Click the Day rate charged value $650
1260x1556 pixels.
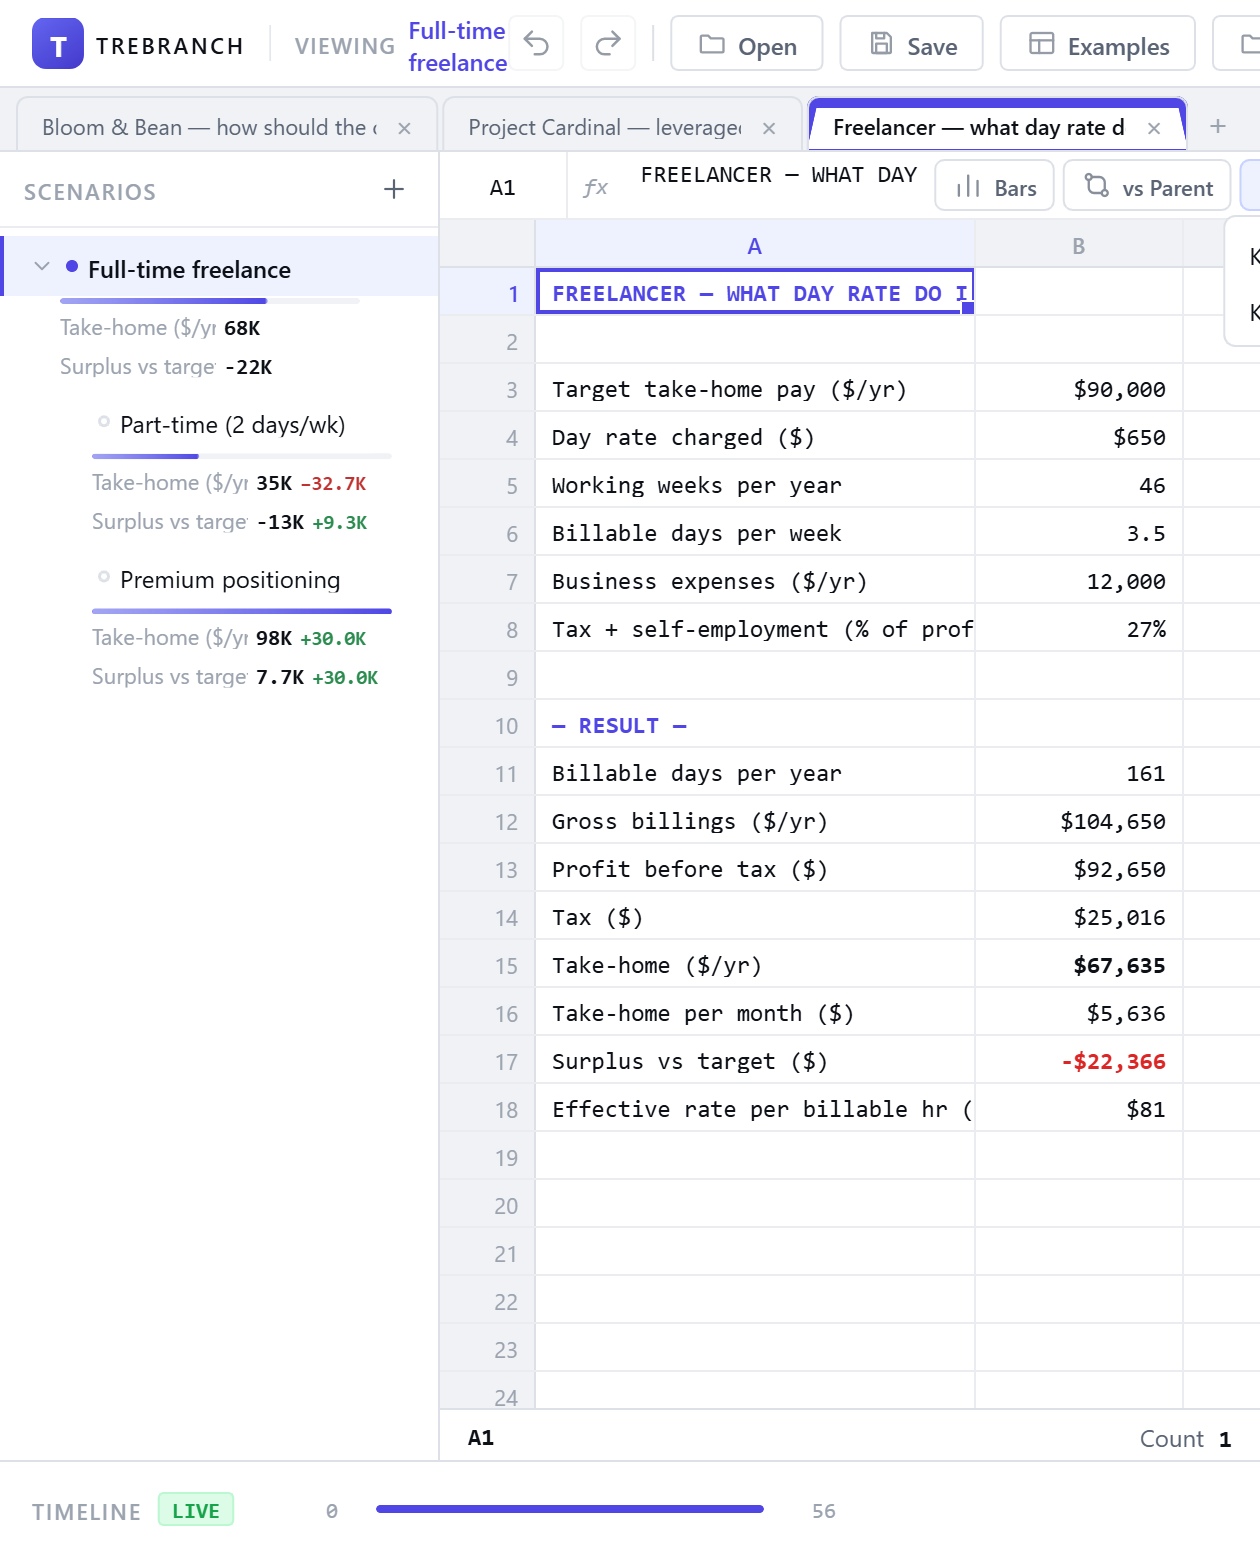point(1079,437)
